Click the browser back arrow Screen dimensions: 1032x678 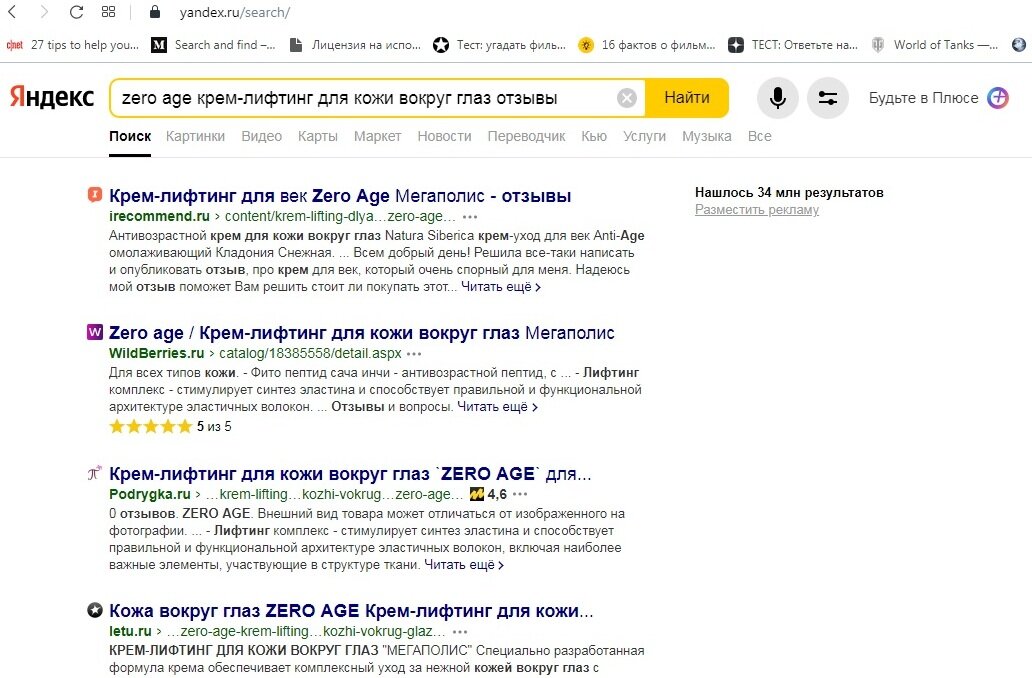(12, 11)
